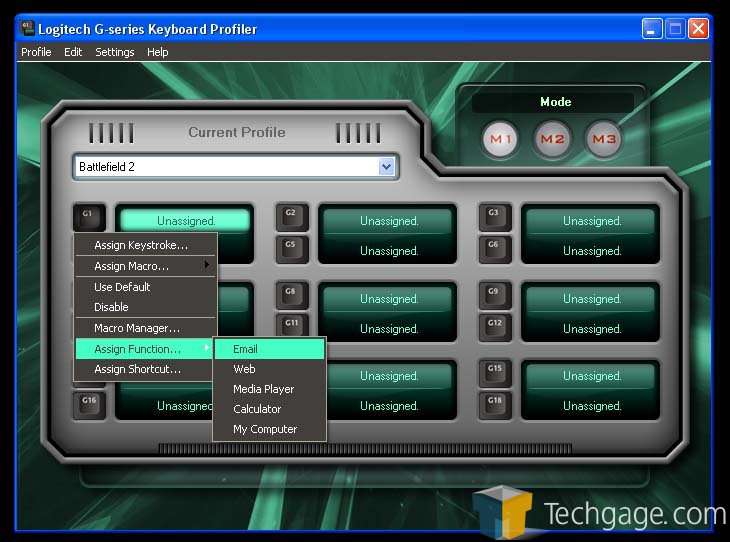The image size is (730, 542).
Task: Click the G11 key icon
Action: tap(291, 325)
